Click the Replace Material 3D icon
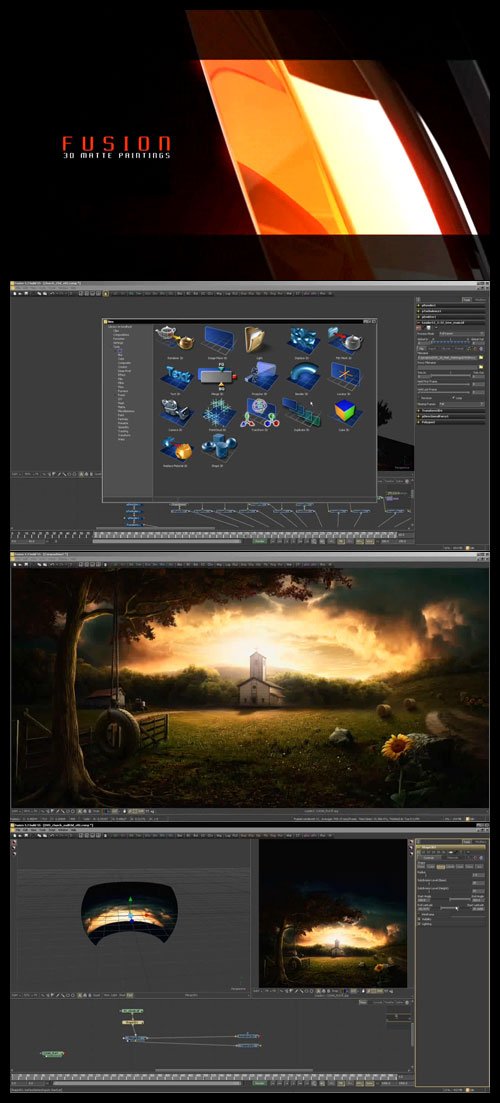Screen dimensions: 500x1103 (177, 448)
